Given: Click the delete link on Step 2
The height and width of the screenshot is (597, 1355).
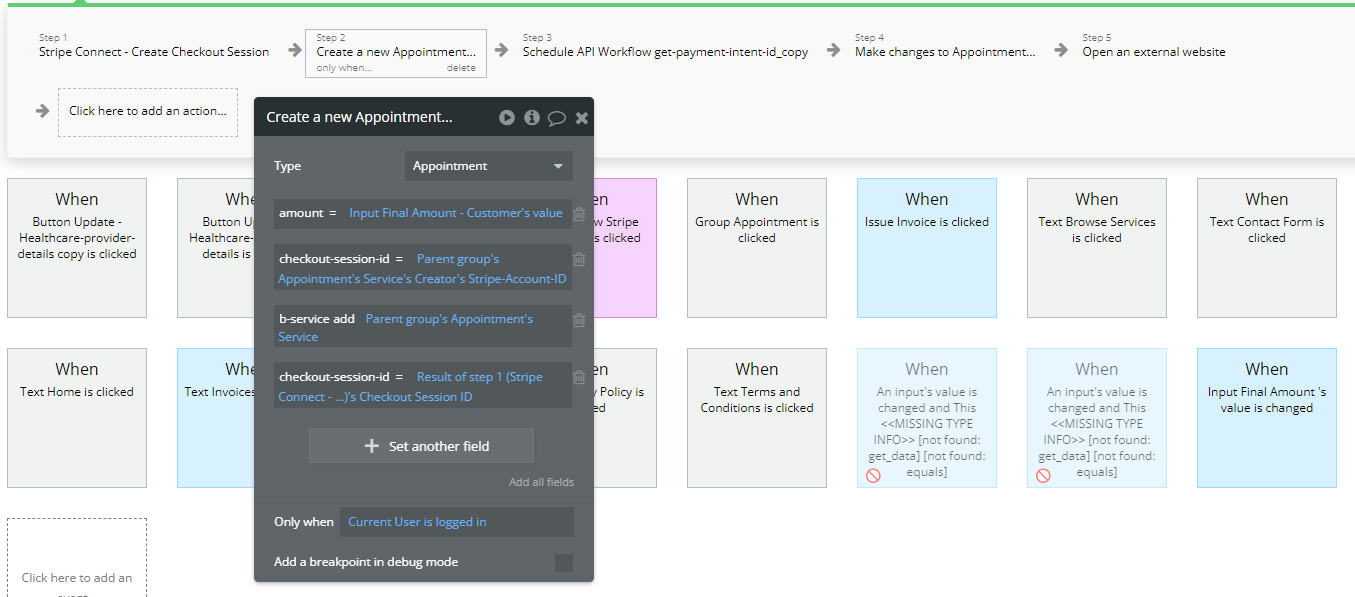Looking at the screenshot, I should 461,68.
